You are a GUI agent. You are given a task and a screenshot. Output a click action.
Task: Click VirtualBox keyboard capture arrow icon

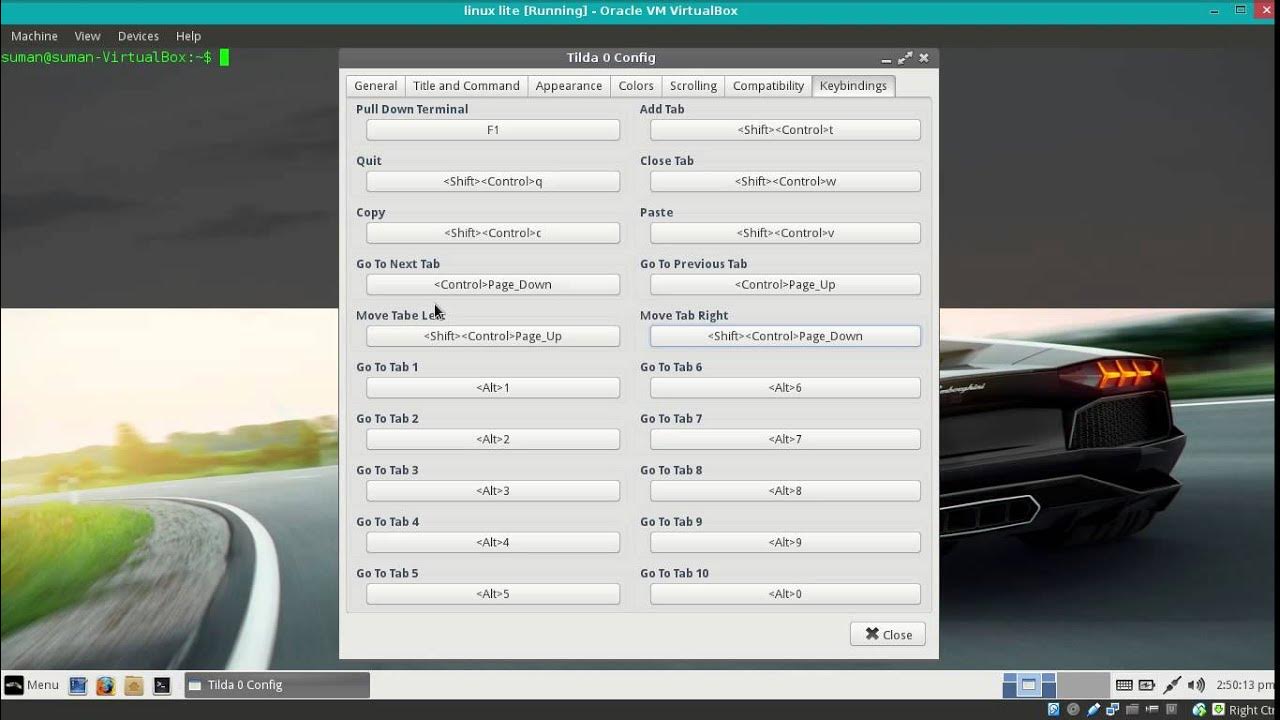coord(1218,710)
